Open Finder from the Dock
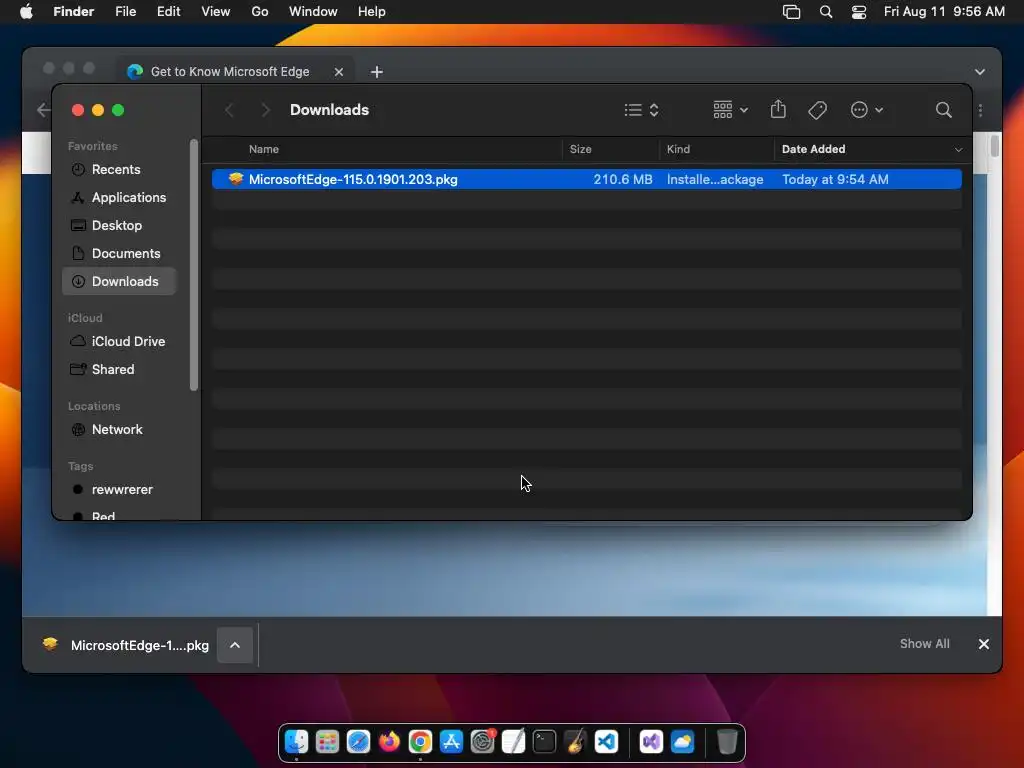This screenshot has height=768, width=1024. click(296, 742)
